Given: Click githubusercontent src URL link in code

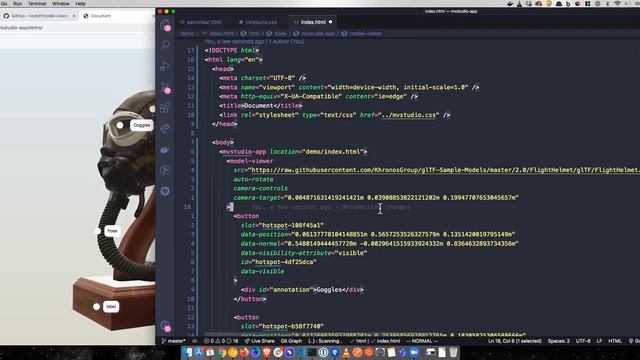Looking at the screenshot, I should 445,170.
